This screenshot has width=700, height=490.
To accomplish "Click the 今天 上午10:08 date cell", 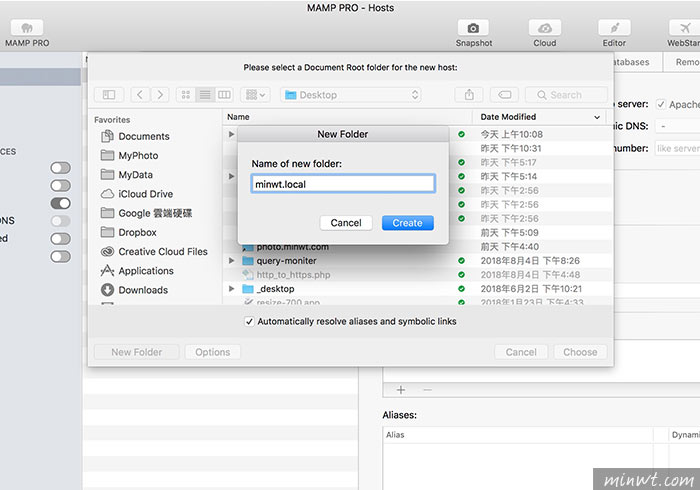I will tap(512, 134).
